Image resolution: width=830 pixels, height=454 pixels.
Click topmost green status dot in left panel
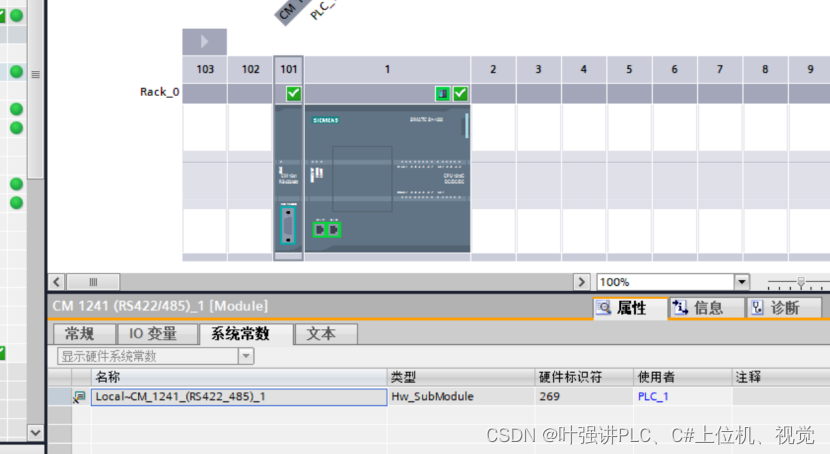(16, 15)
